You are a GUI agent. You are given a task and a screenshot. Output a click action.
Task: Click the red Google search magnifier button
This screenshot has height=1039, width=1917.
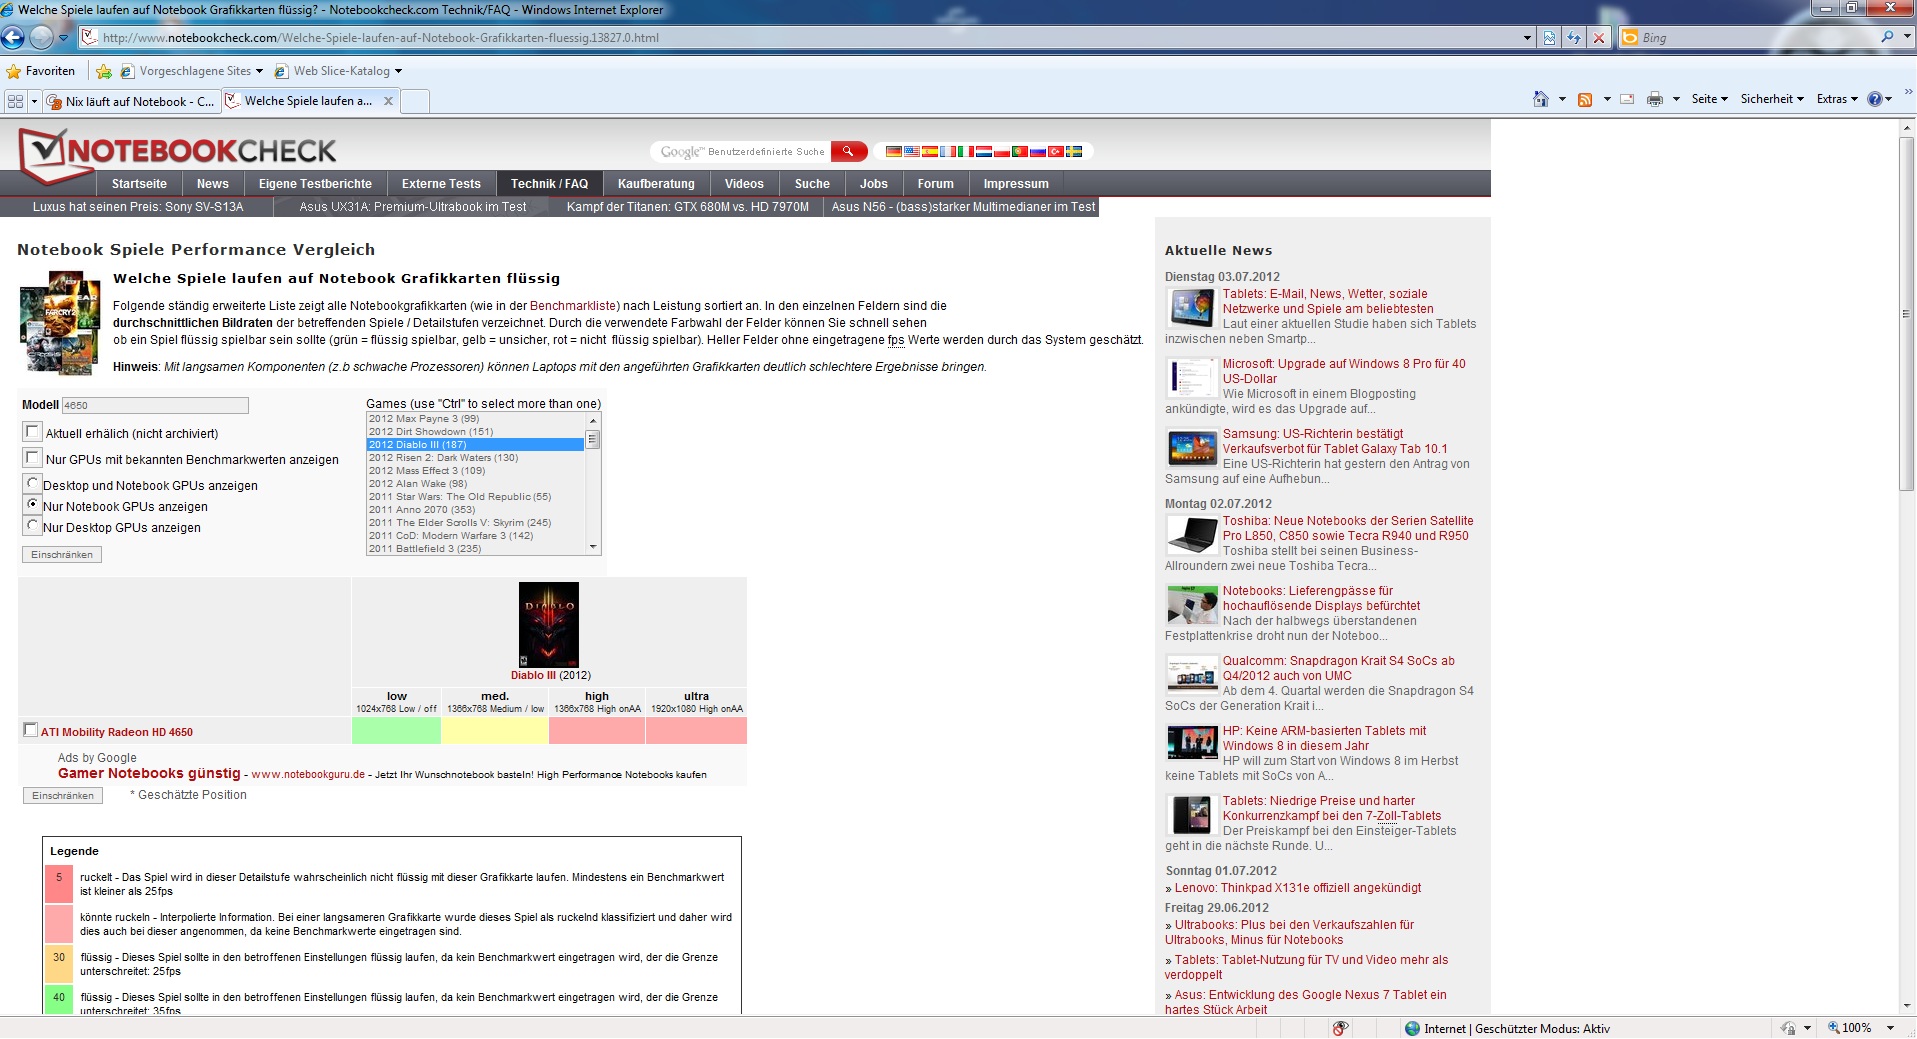[848, 151]
